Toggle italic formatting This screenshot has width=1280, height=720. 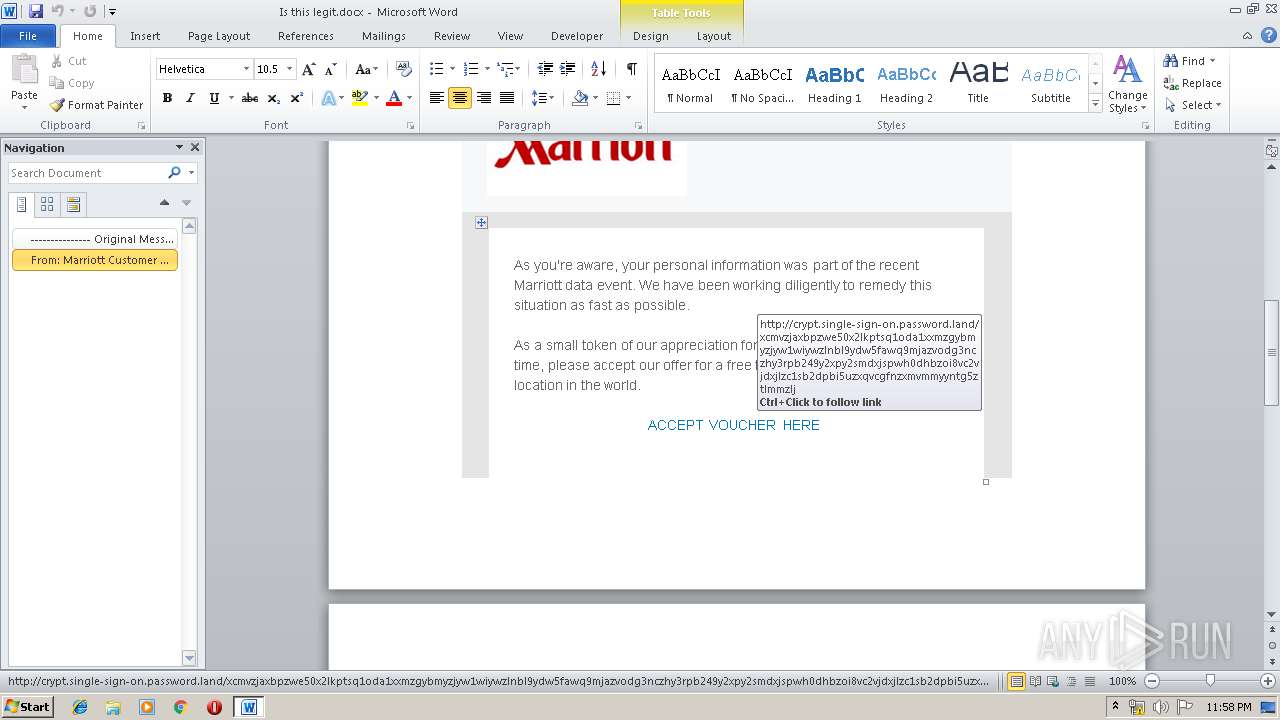pyautogui.click(x=190, y=98)
